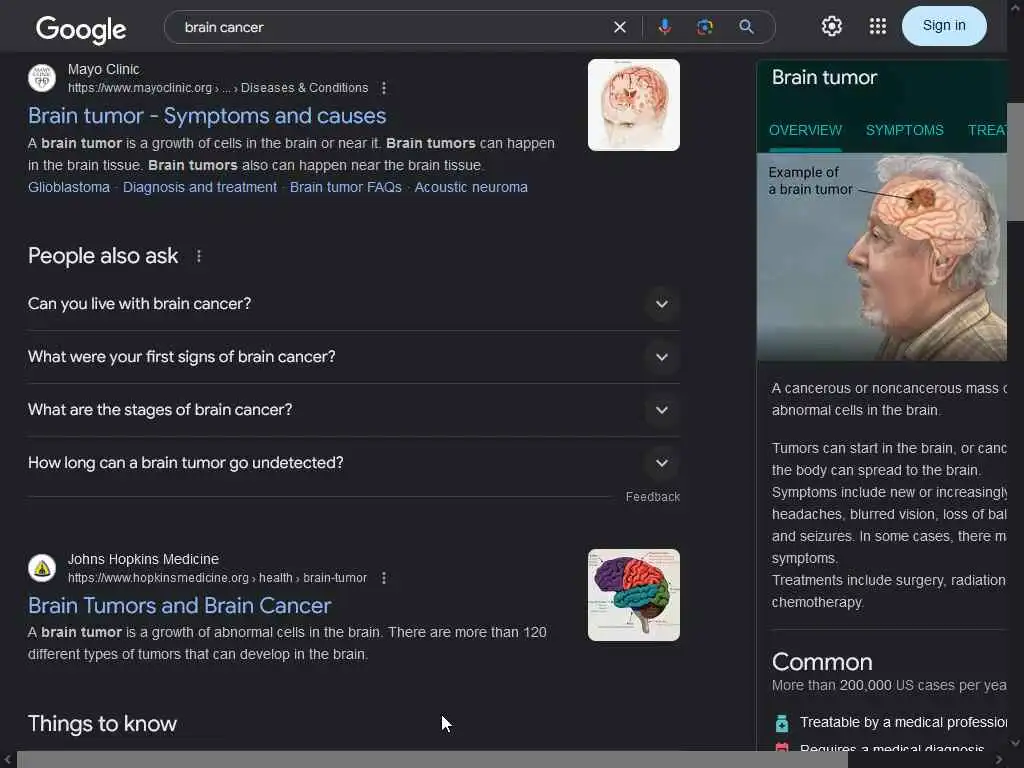Open the three-dot menu beside People also ask

point(199,256)
